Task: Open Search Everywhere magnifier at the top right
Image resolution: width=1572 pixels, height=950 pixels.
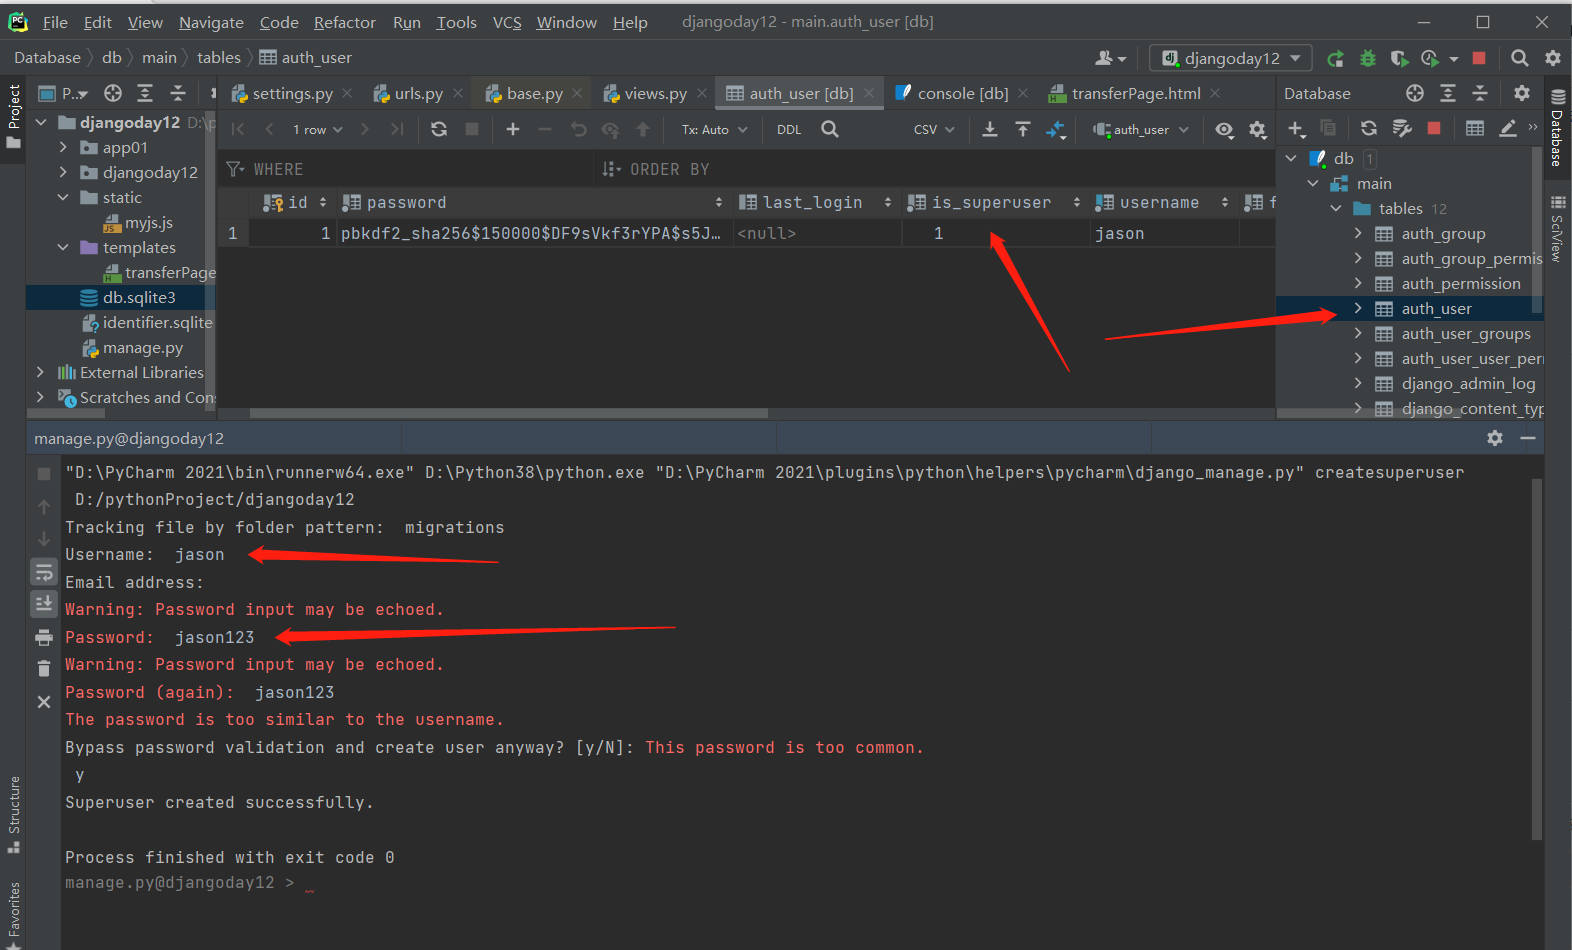Action: pos(1520,58)
